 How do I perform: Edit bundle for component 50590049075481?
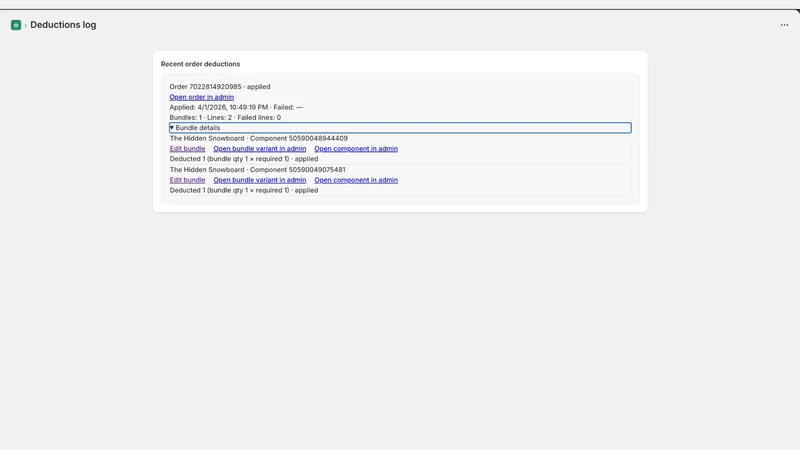[187, 180]
